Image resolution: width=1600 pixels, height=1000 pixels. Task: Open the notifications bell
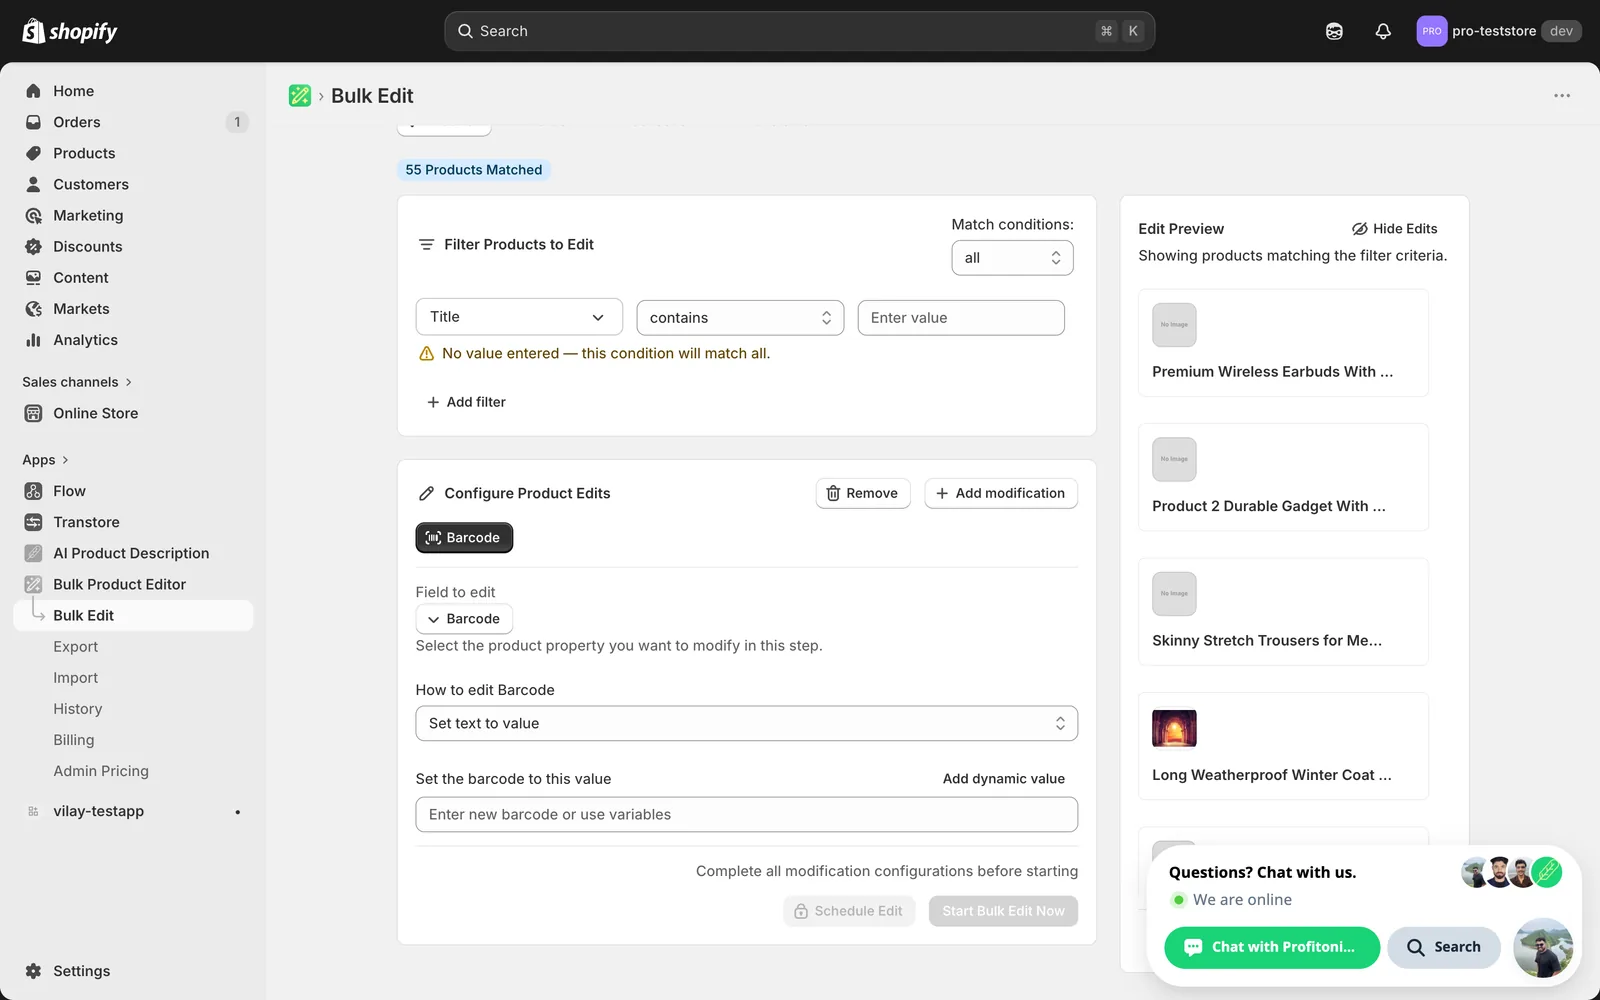point(1383,31)
